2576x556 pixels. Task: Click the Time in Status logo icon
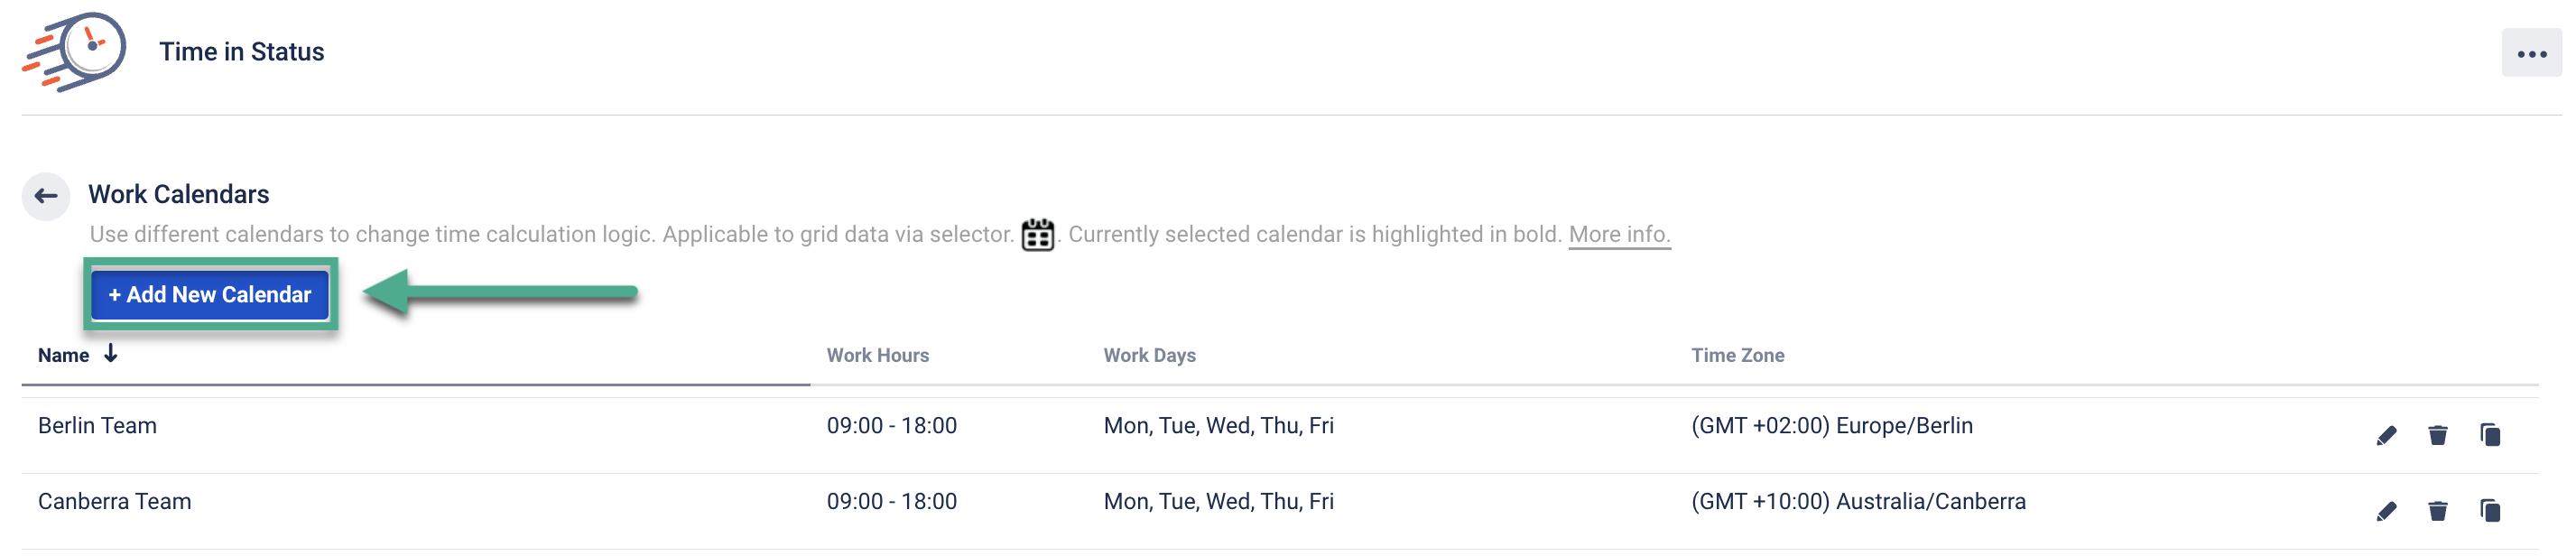click(75, 52)
